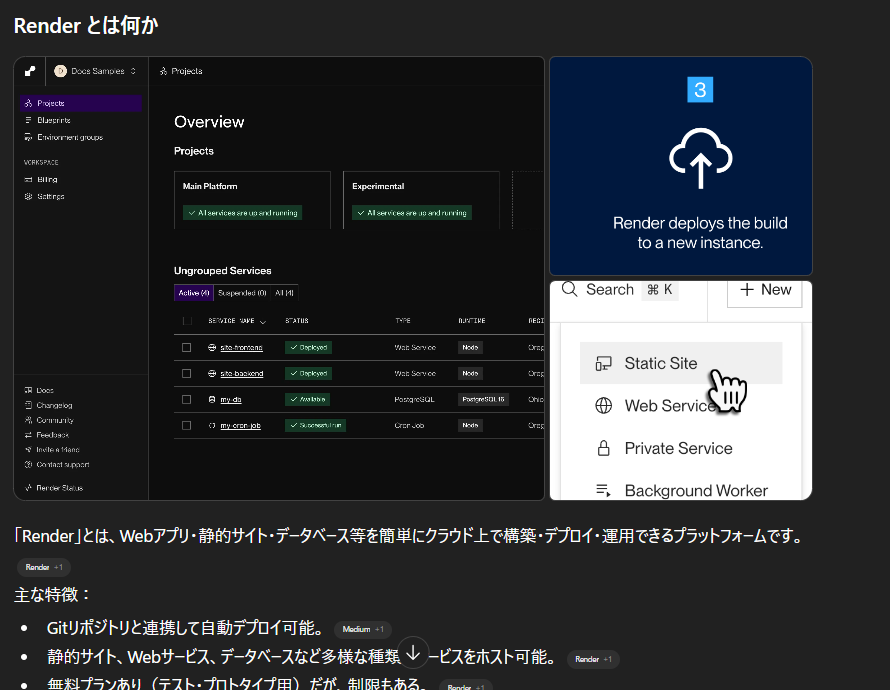Screen dimensions: 890x690
Task: Select the All (4) services tab
Action: coord(284,293)
